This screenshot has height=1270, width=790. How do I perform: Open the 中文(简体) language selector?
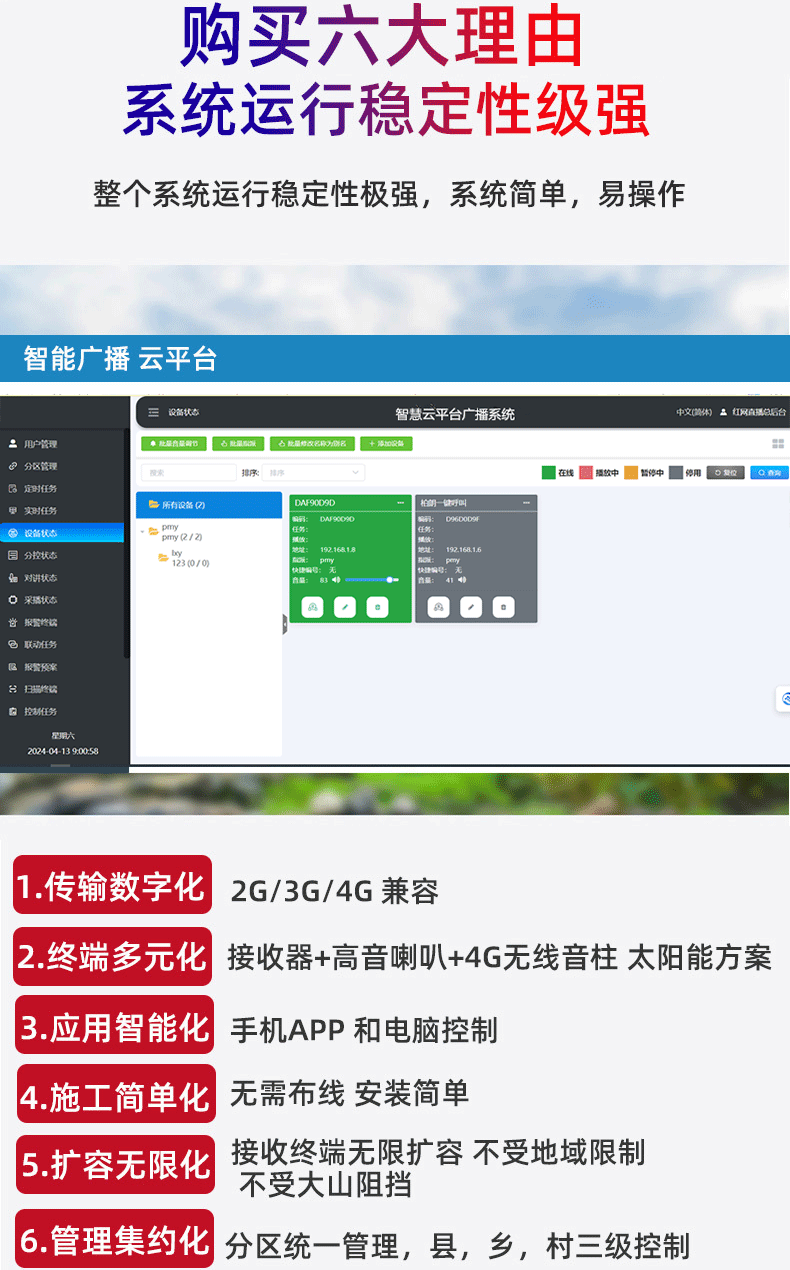(x=693, y=412)
